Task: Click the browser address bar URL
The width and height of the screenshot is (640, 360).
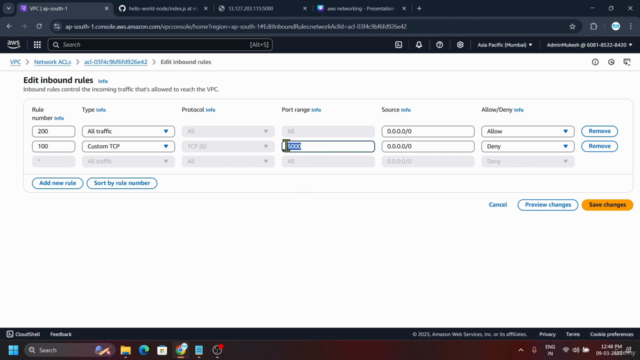Action: tap(236, 27)
